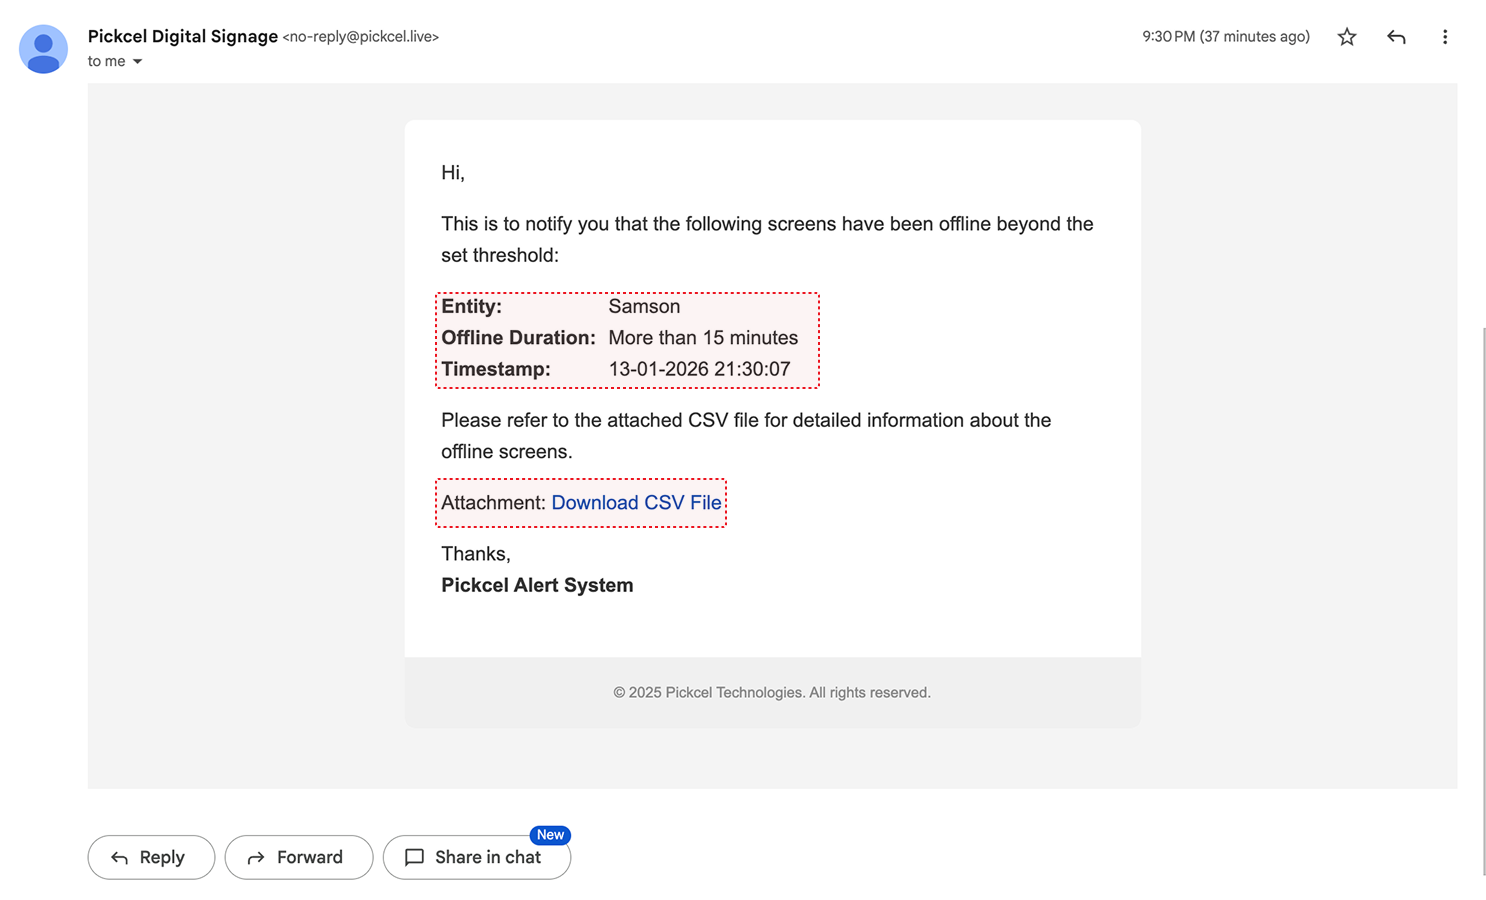Click the "More than 15 minutes" duration text
Screen dimensions: 1486x900
(703, 338)
